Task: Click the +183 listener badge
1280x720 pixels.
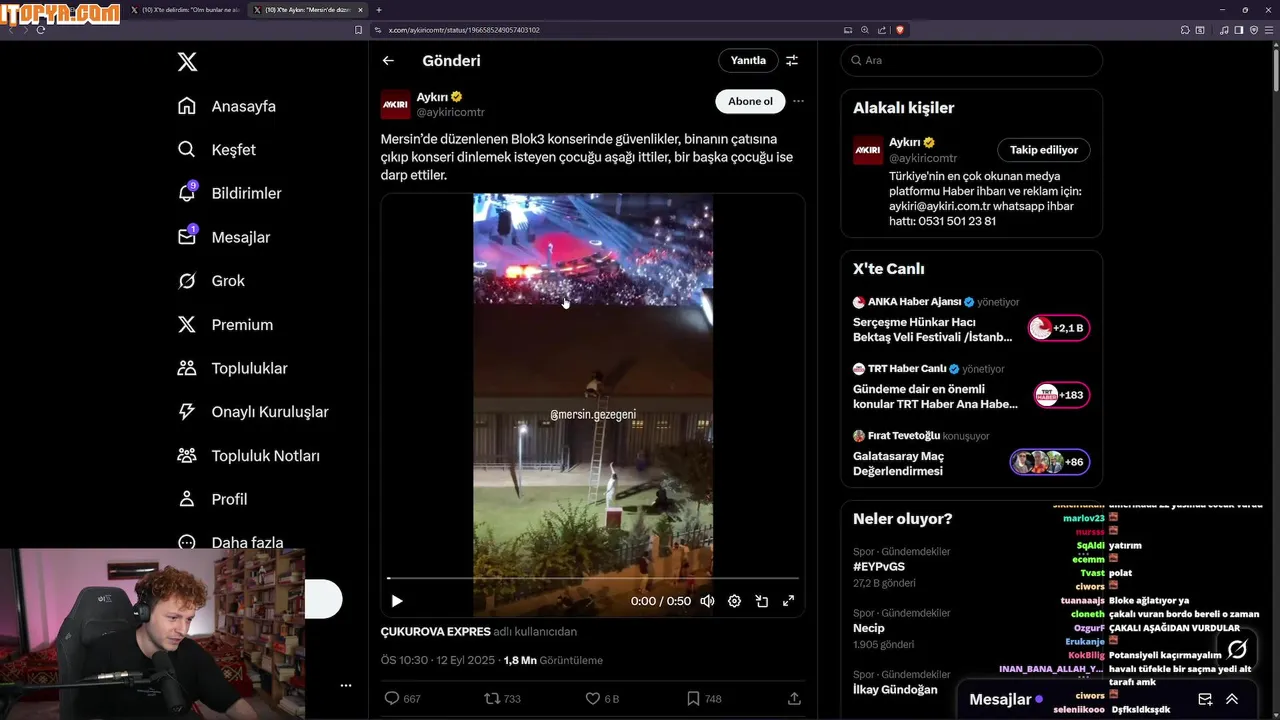Action: [x=1061, y=395]
